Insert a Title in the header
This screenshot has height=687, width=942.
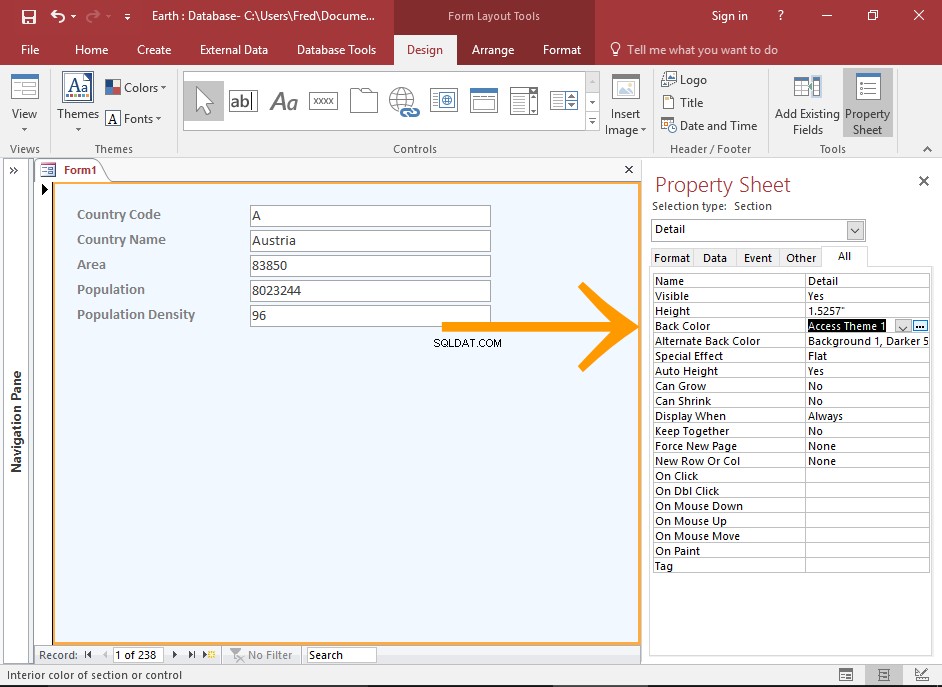682,103
